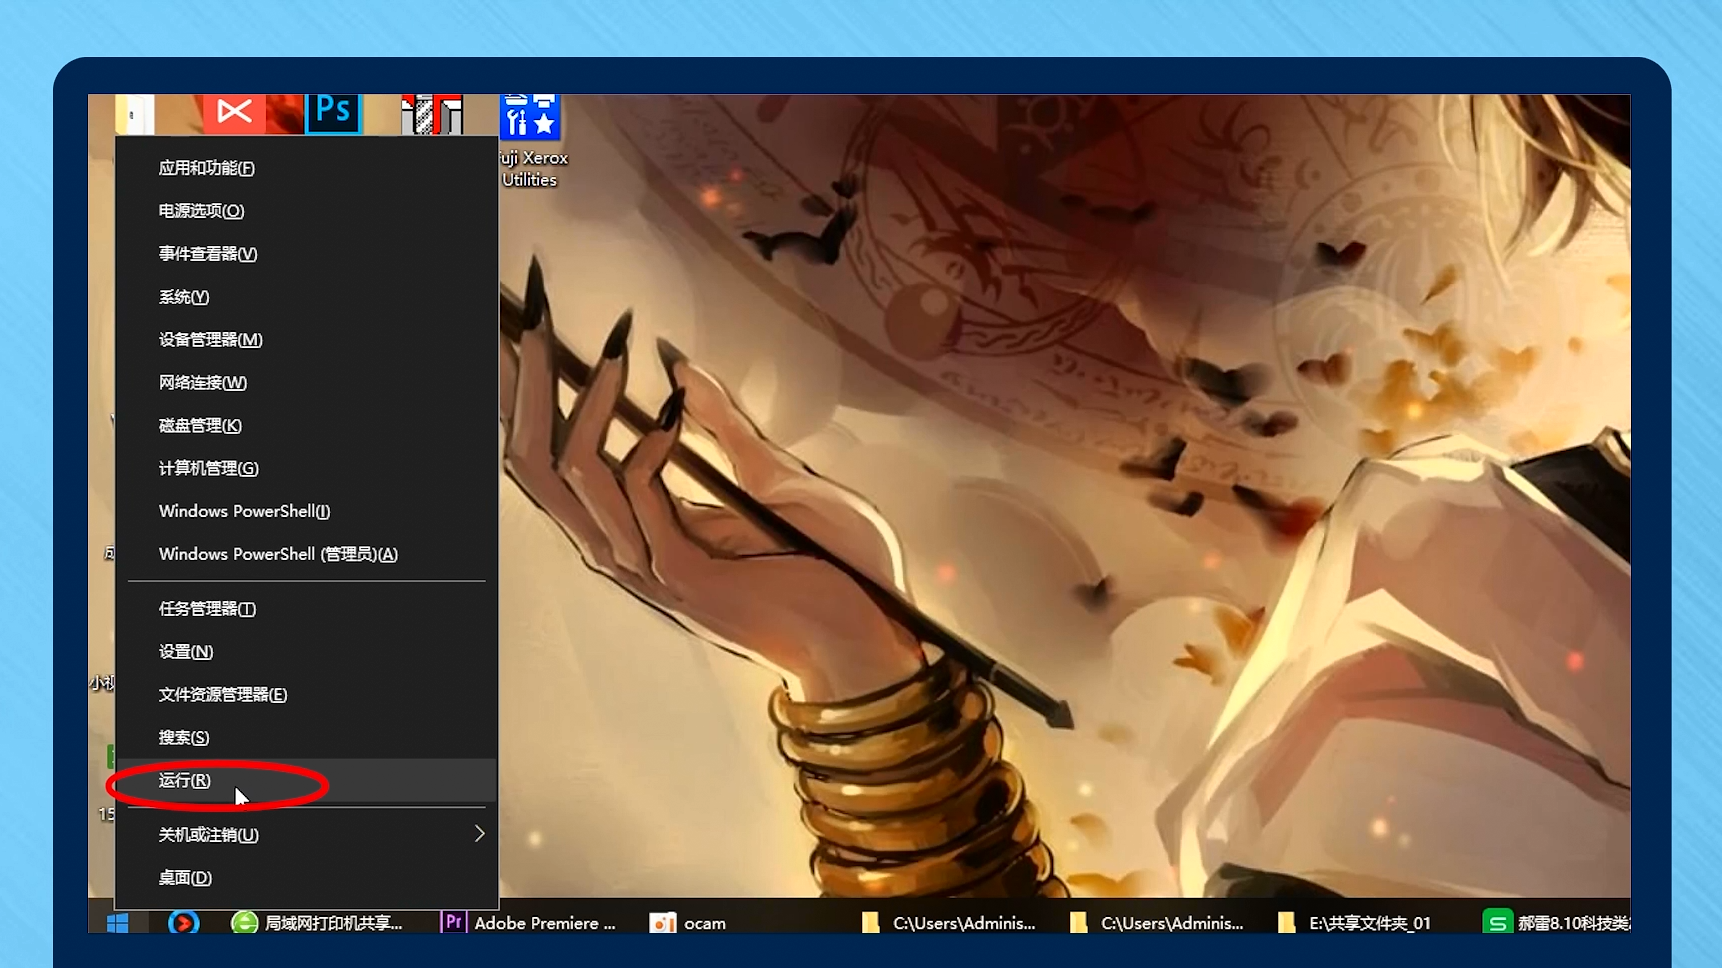Open Event Viewer (事件查看器)

307,254
